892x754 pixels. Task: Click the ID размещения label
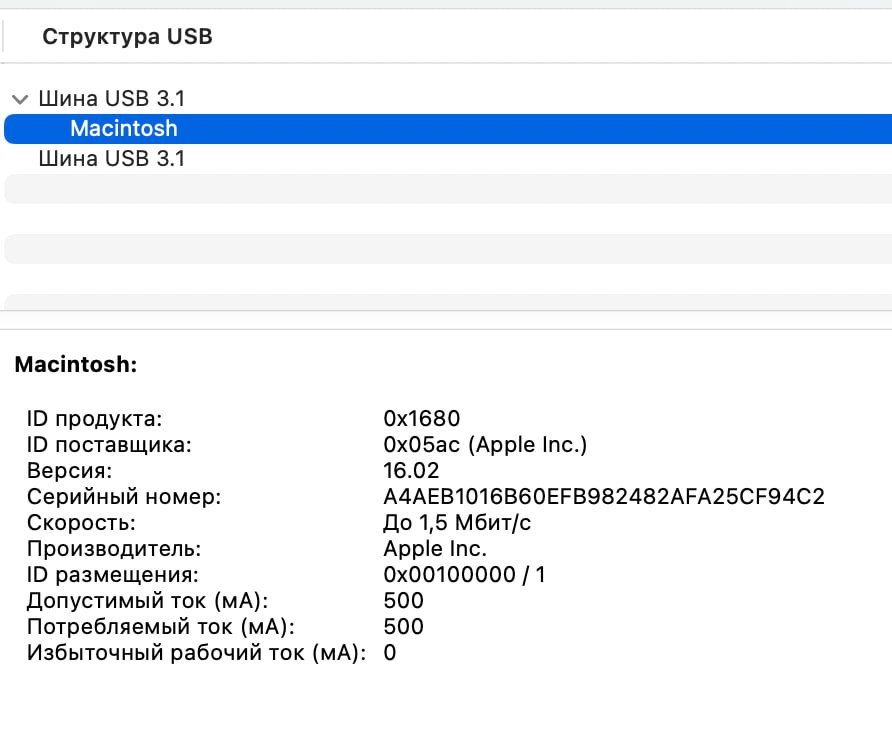pyautogui.click(x=113, y=575)
